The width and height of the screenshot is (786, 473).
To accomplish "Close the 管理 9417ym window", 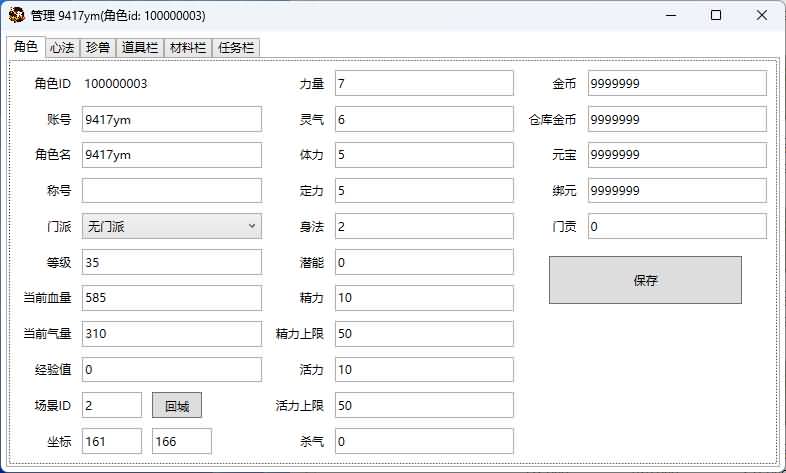I will click(761, 15).
